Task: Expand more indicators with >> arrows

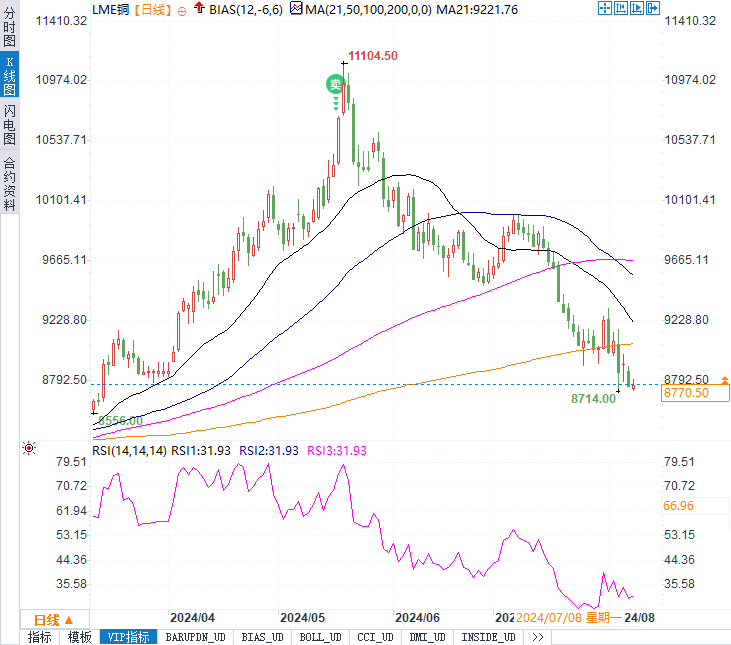Action: tap(538, 637)
